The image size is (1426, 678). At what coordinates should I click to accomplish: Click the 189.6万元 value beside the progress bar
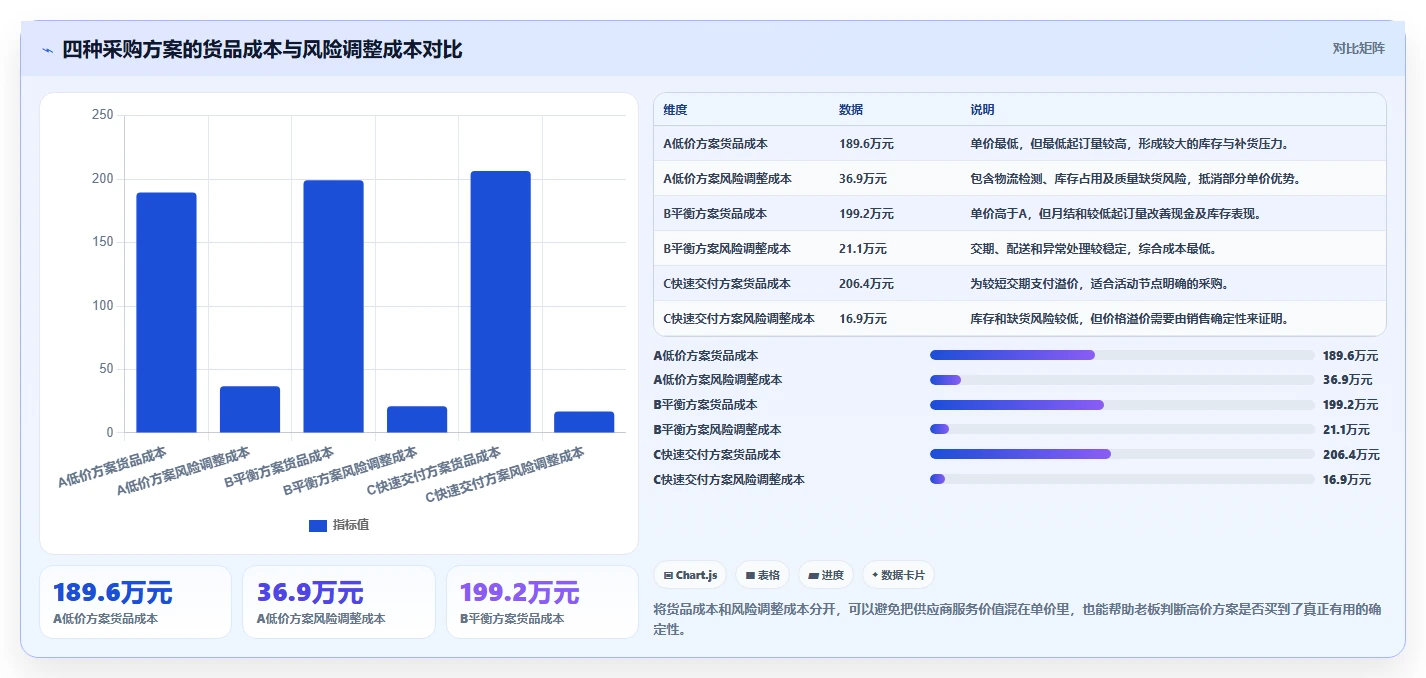[x=1350, y=355]
